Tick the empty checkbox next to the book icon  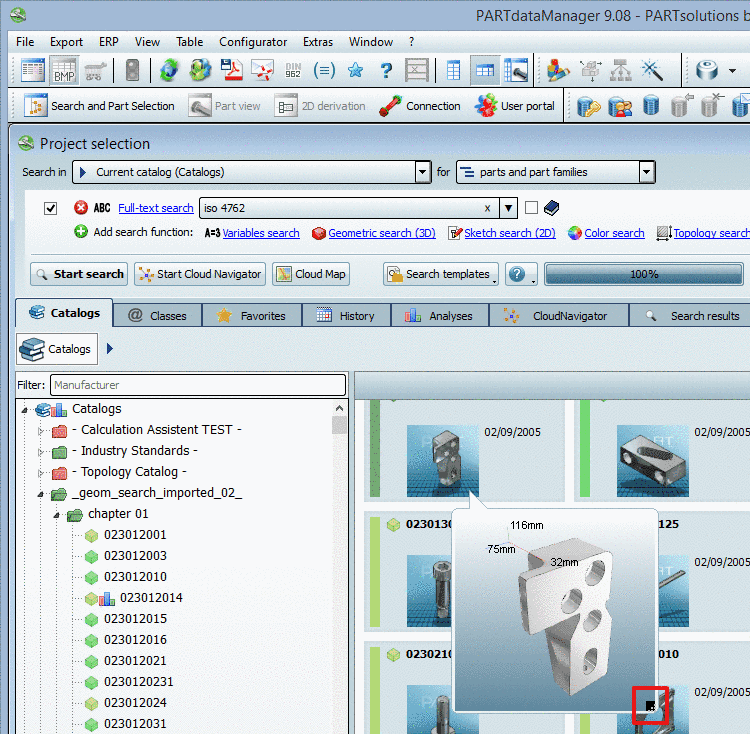(x=531, y=208)
